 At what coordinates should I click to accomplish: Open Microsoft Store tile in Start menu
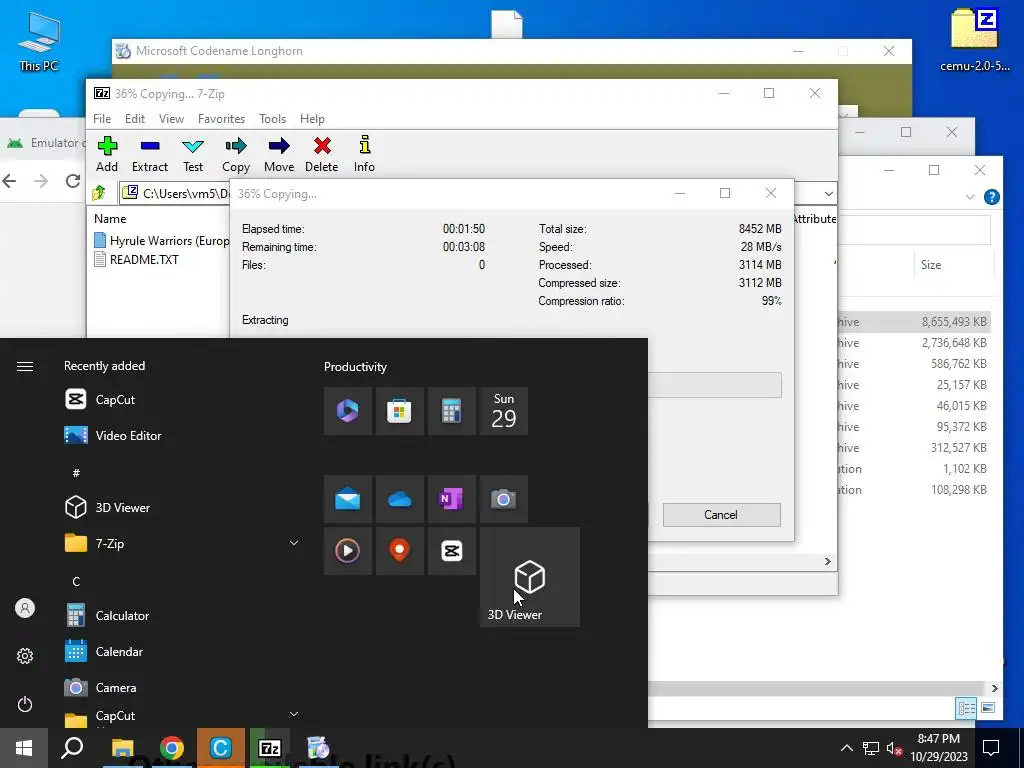[399, 411]
